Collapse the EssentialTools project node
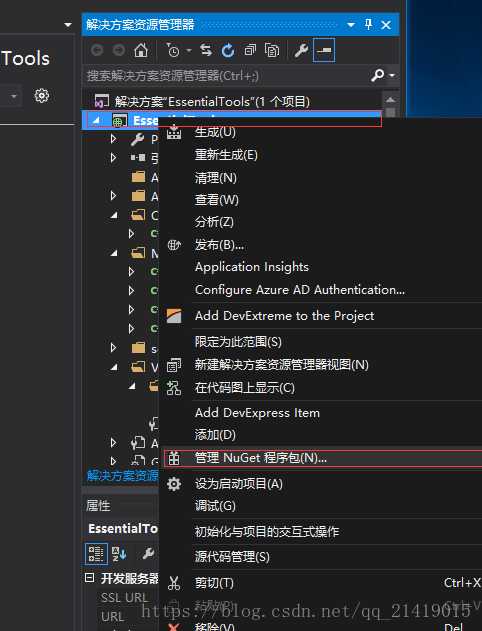Screen dimensions: 482x631 point(96,120)
